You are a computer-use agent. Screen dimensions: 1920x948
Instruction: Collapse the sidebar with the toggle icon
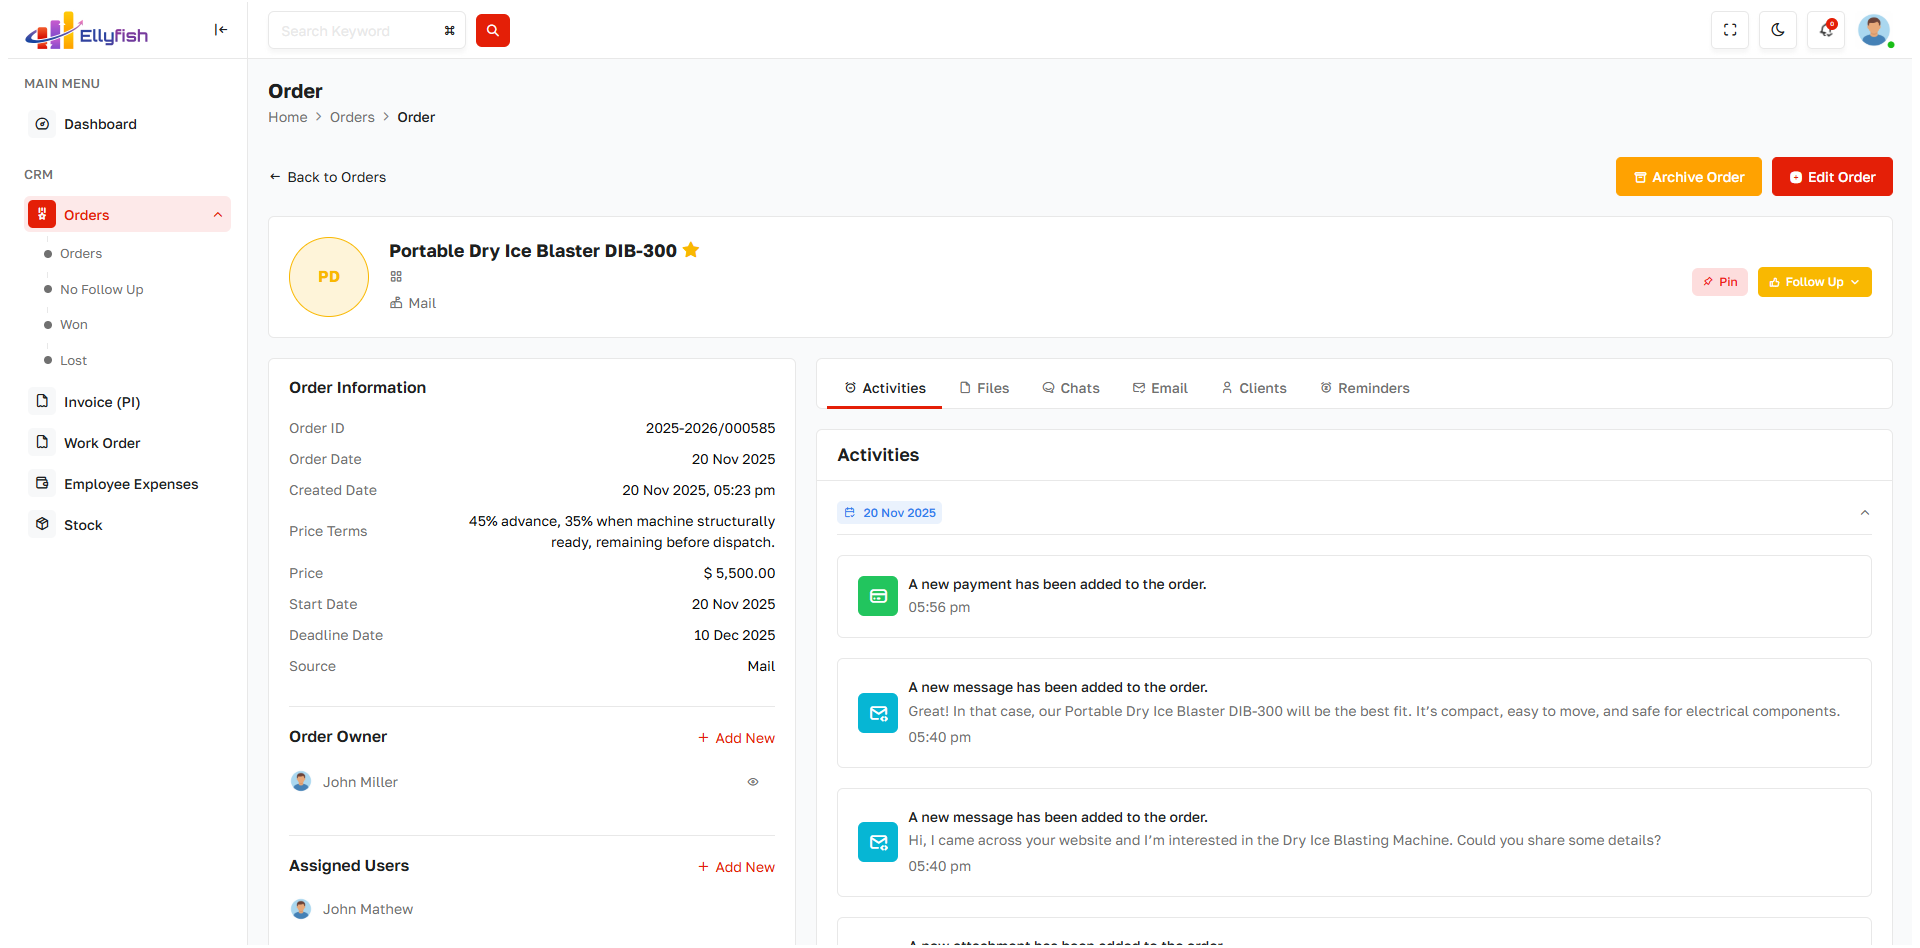(x=221, y=30)
